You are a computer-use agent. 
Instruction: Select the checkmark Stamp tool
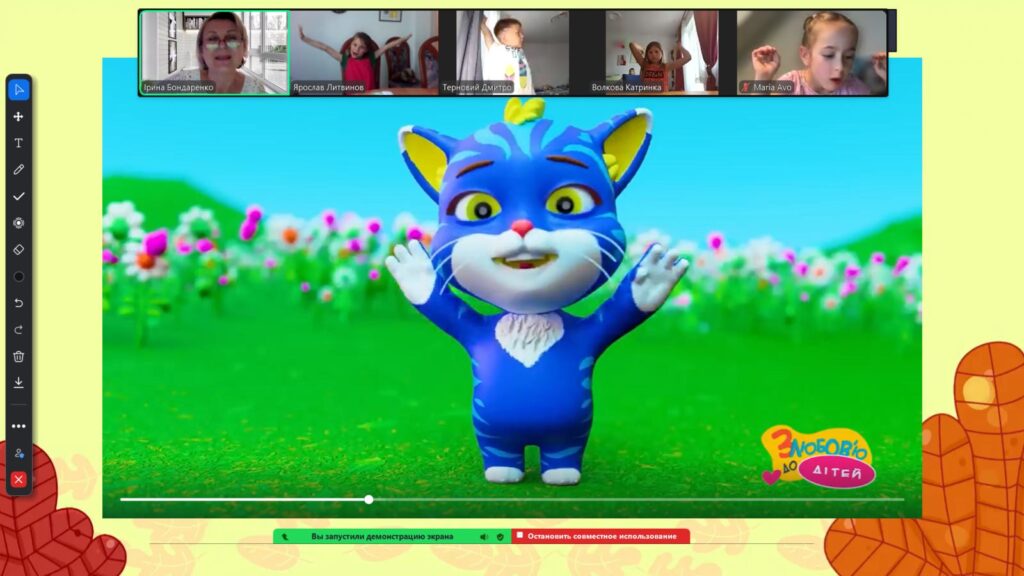18,196
